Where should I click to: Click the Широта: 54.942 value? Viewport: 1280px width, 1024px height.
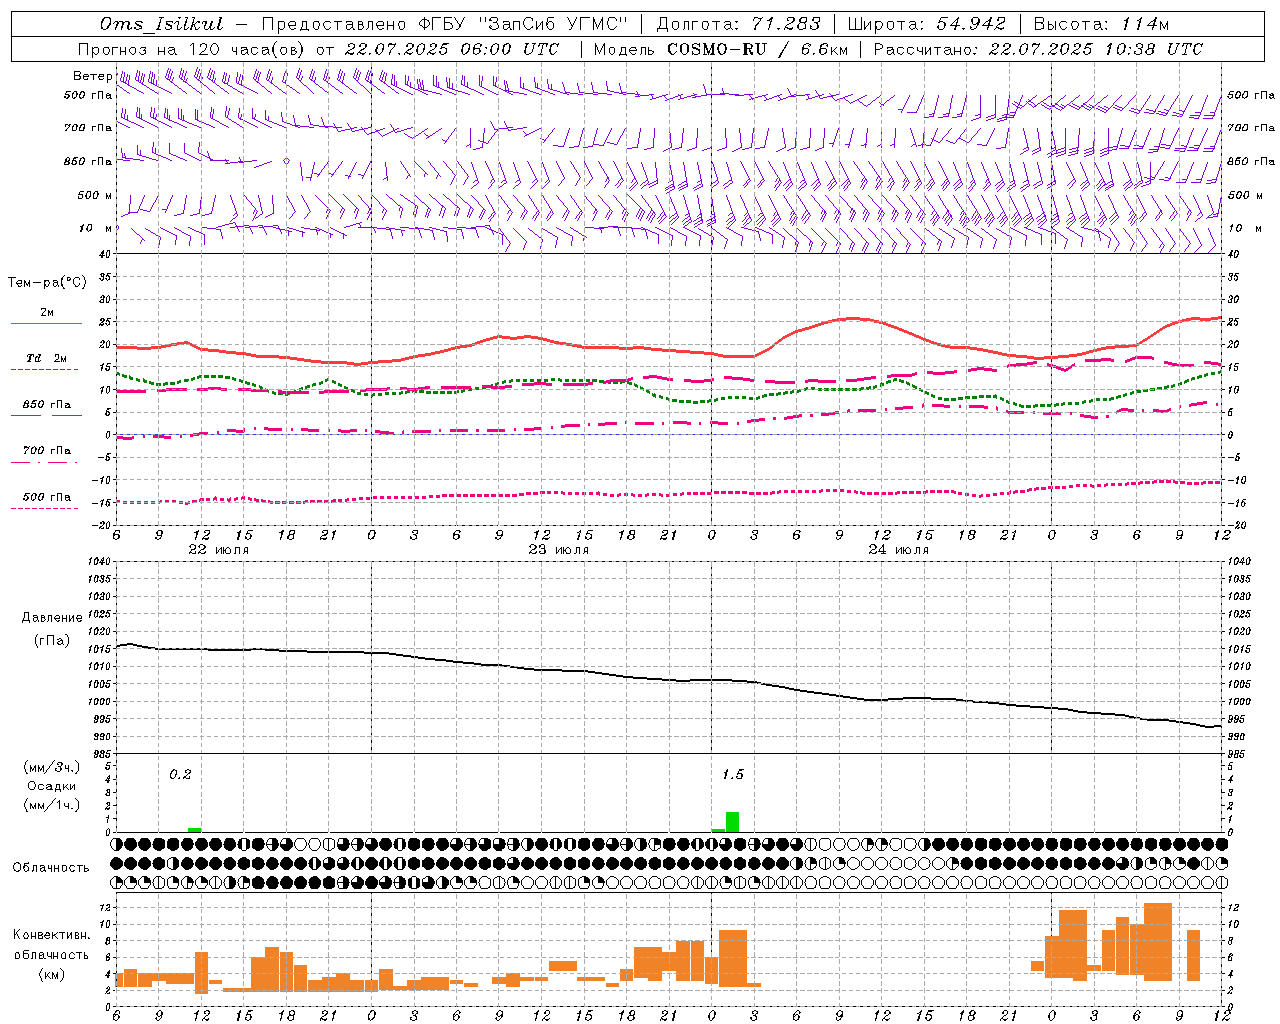pyautogui.click(x=927, y=24)
